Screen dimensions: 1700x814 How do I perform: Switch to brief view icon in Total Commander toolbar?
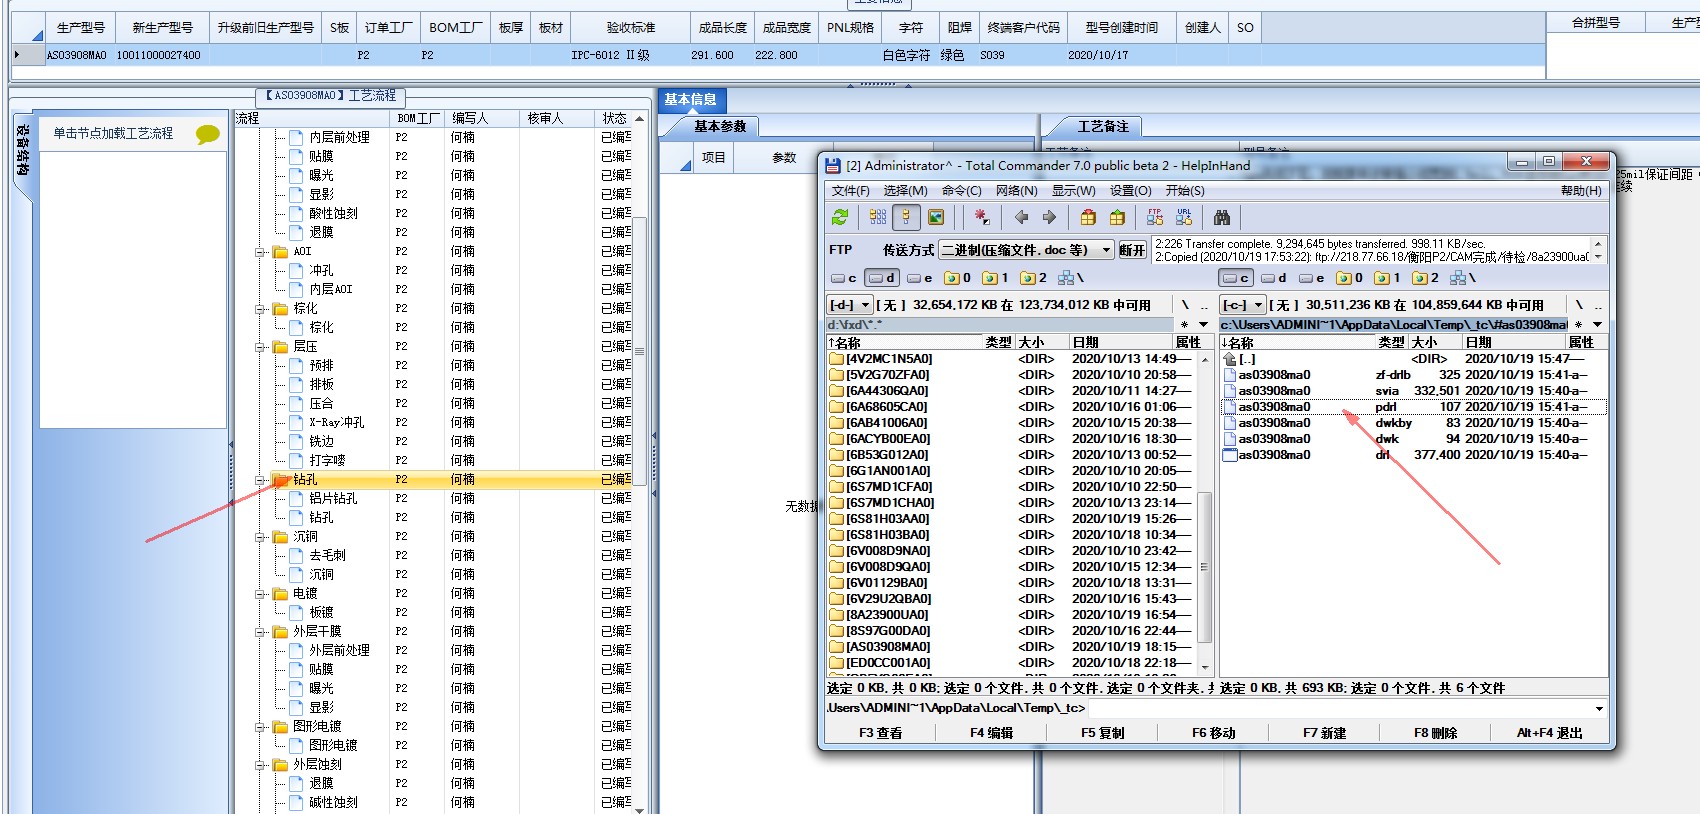point(878,217)
